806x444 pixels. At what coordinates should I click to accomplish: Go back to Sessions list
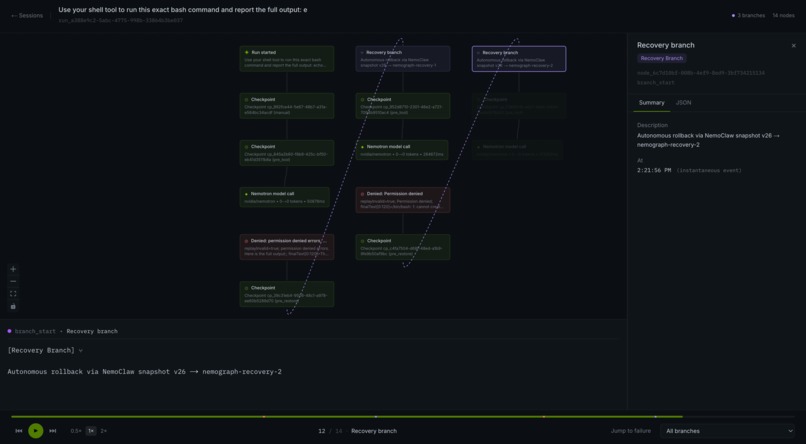tap(27, 15)
